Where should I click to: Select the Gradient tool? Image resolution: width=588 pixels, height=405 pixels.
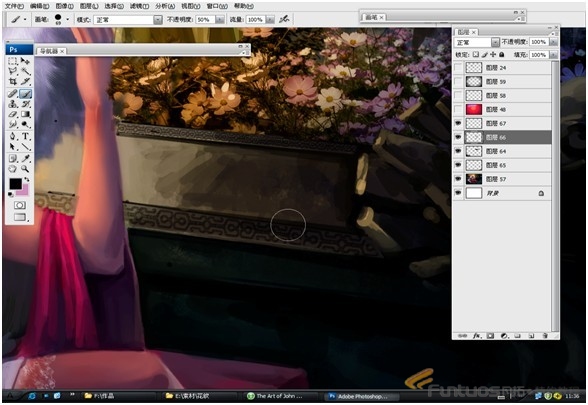coord(25,114)
